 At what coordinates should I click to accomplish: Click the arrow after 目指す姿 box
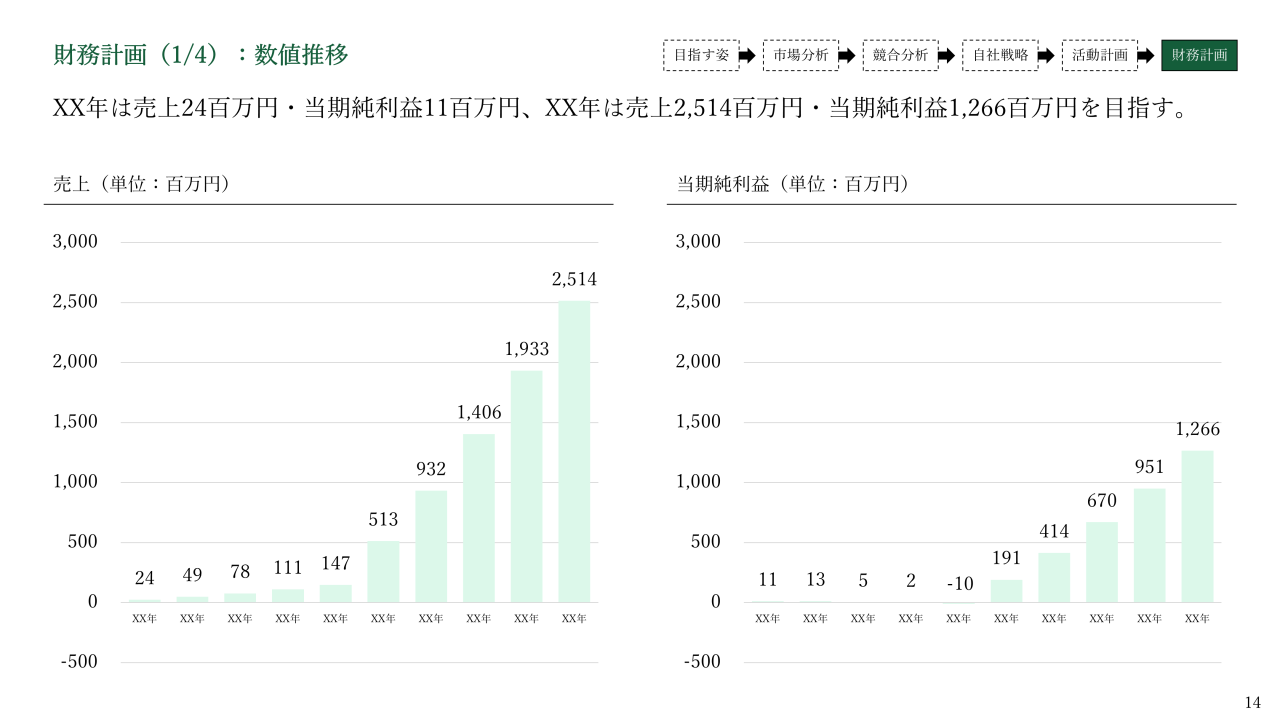[x=747, y=56]
